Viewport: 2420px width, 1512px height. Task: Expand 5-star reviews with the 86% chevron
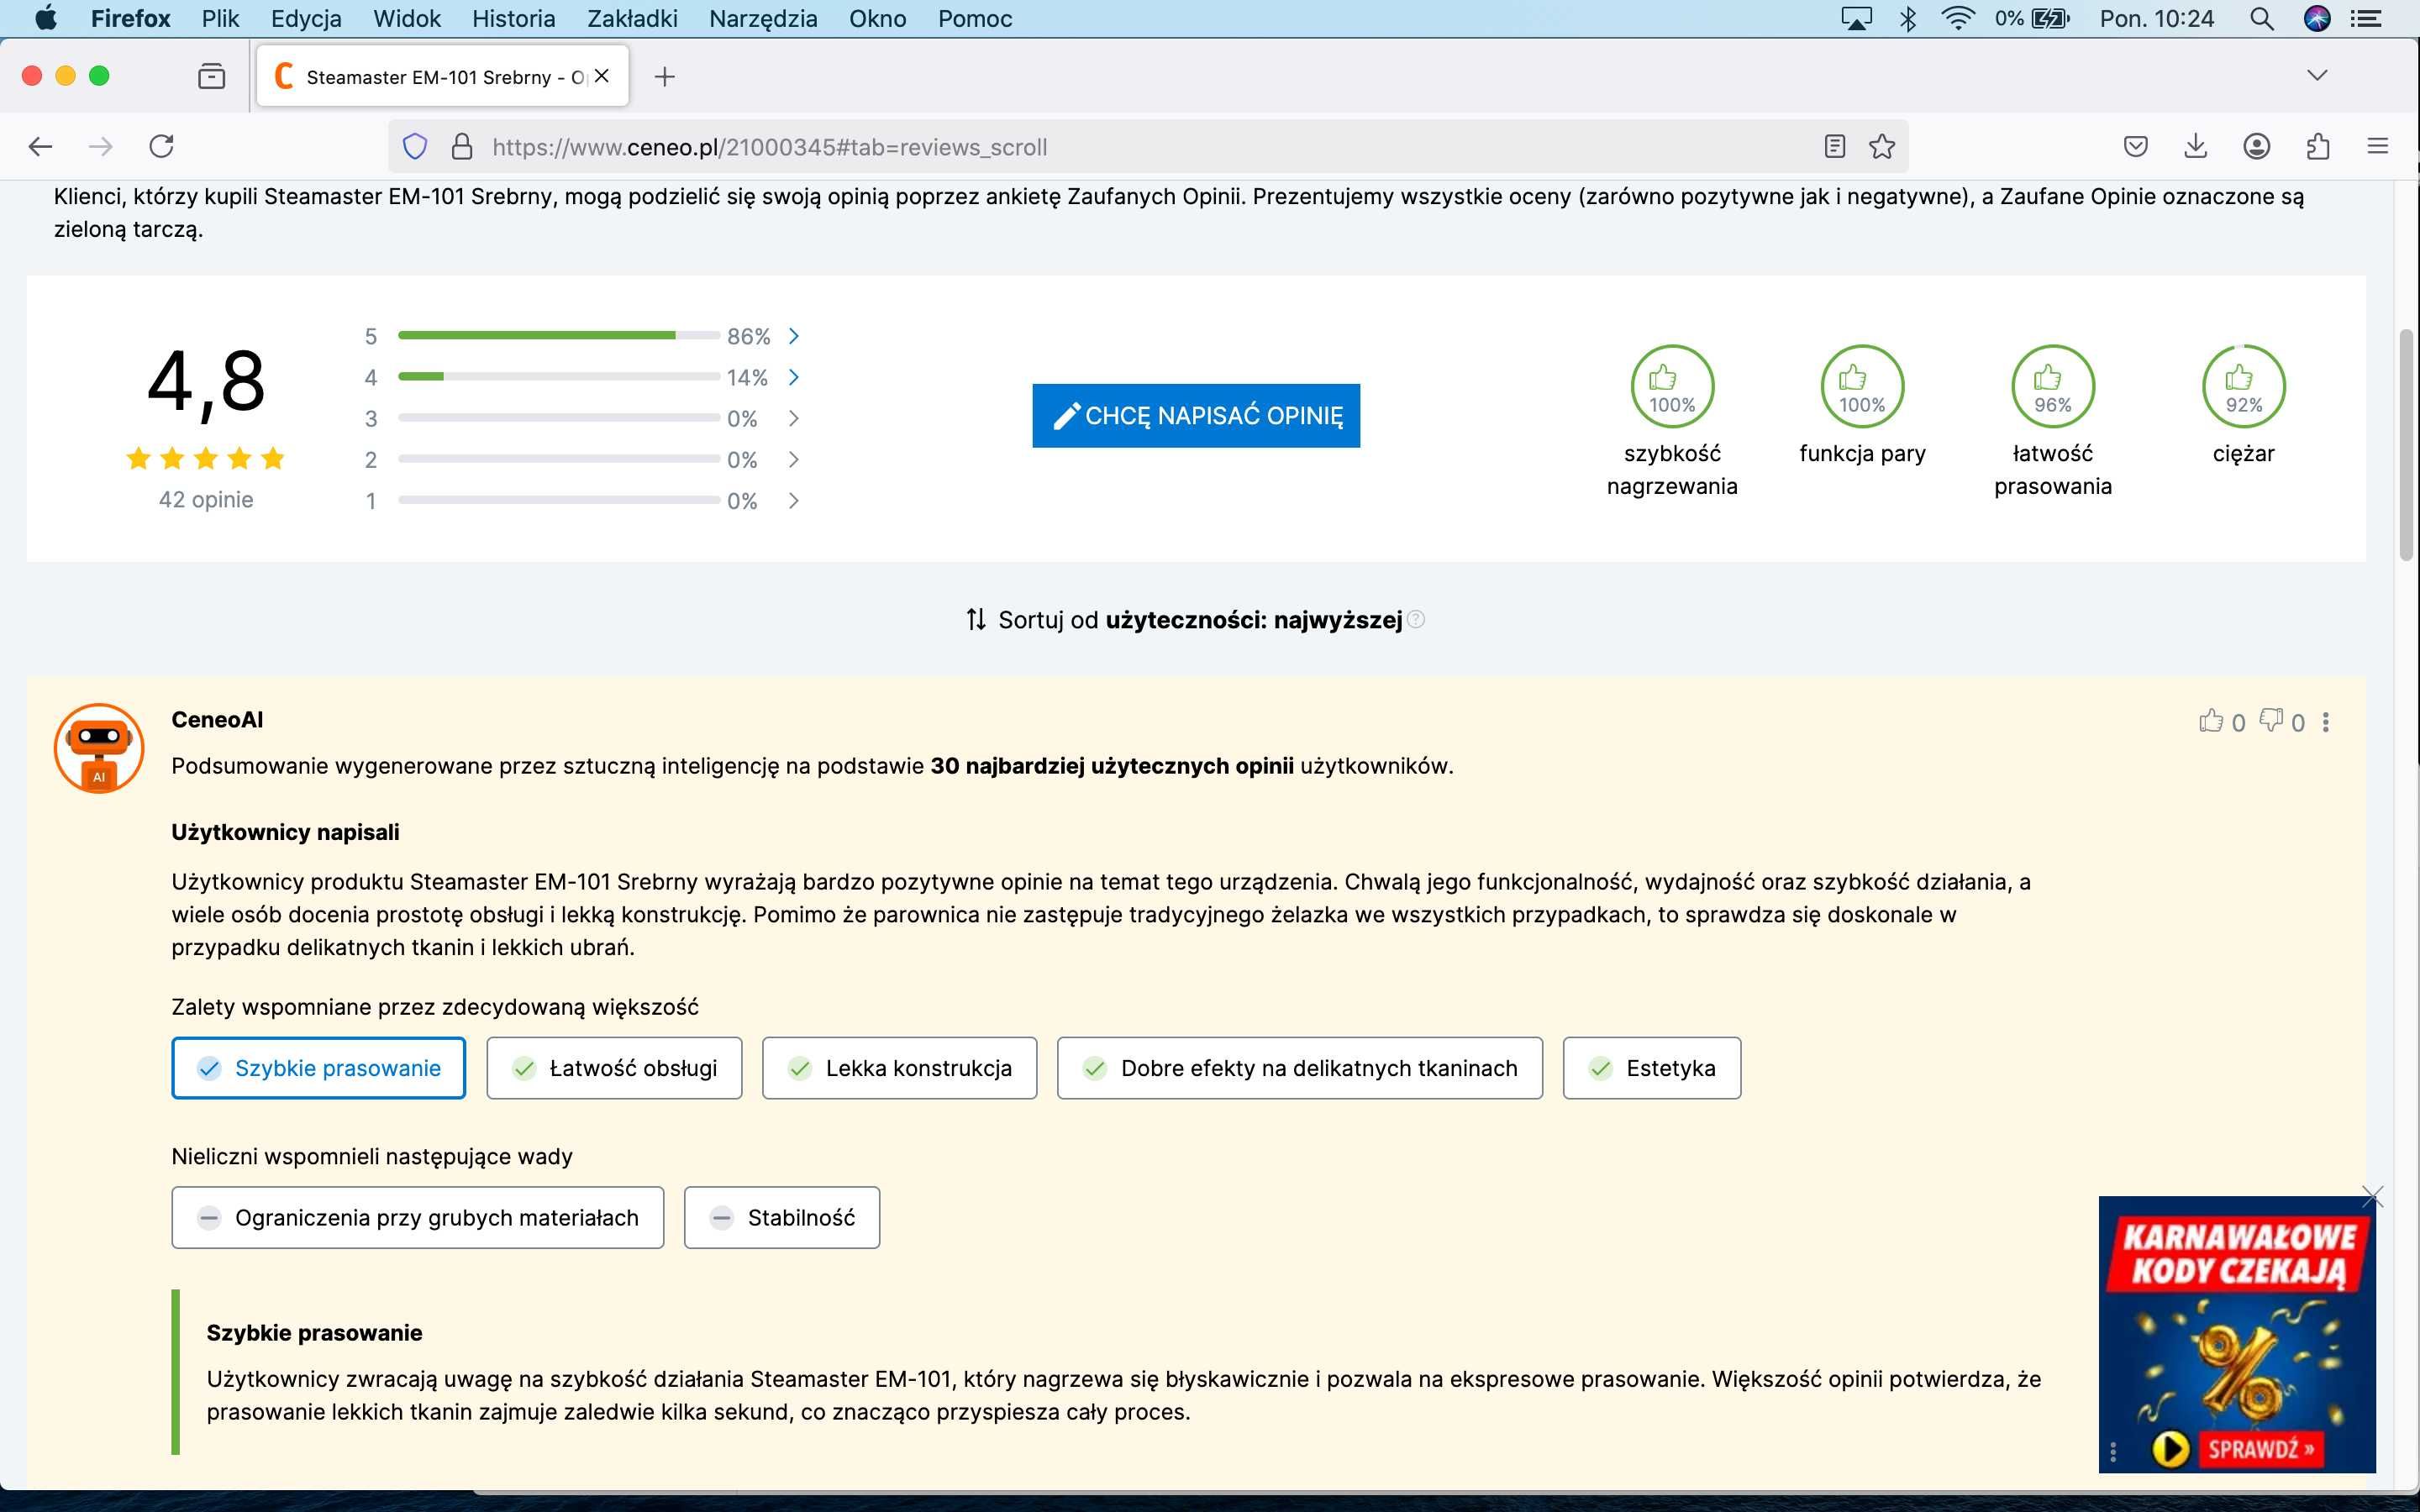794,336
